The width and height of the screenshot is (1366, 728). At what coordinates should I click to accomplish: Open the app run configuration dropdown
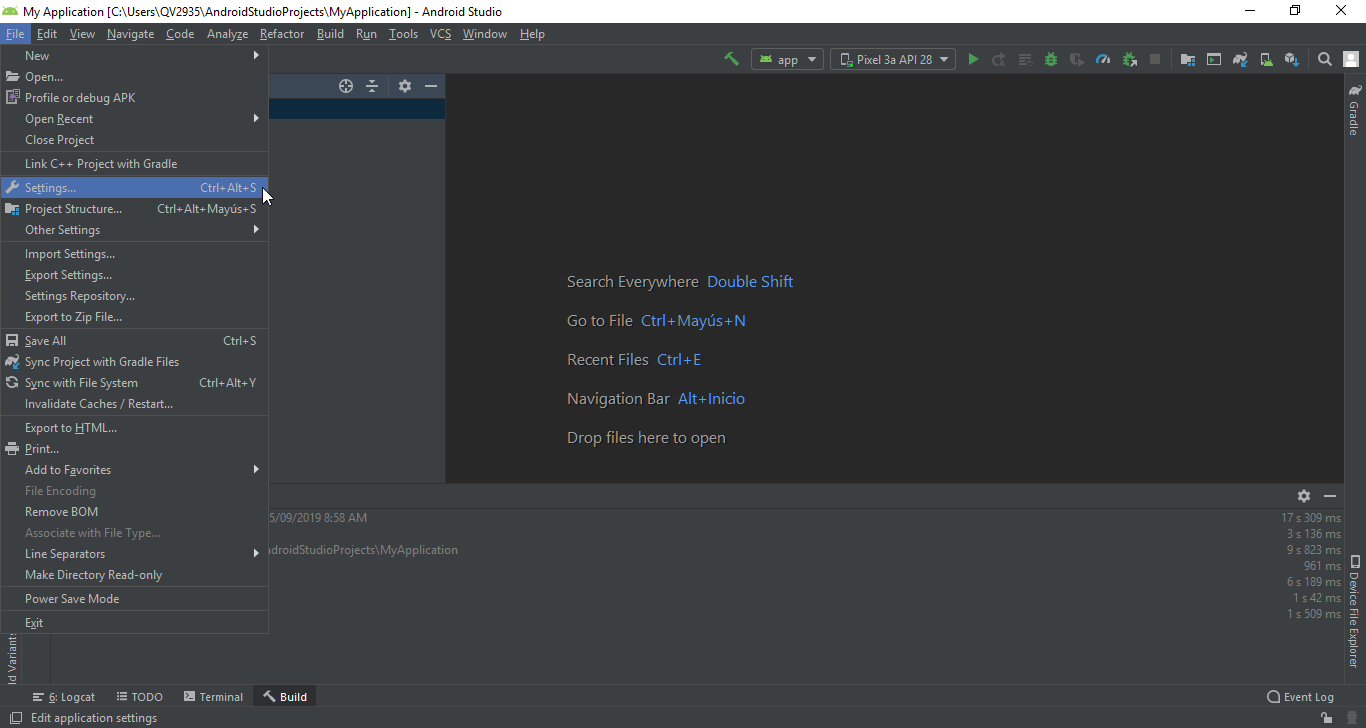(787, 59)
